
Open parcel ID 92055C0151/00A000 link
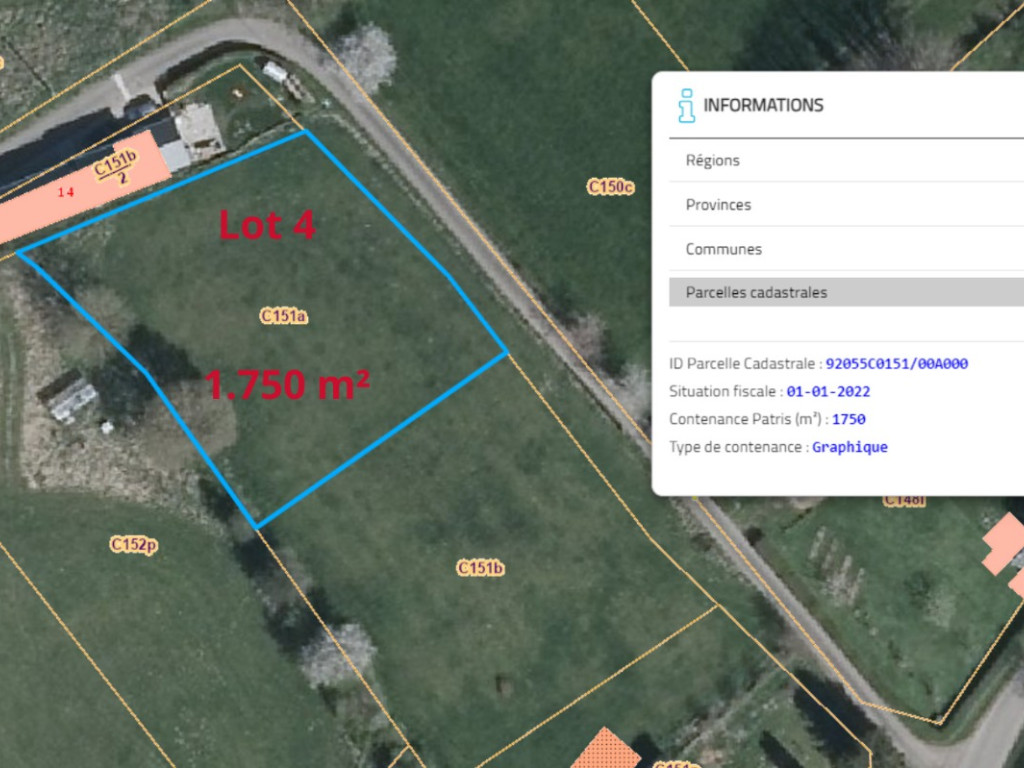897,364
